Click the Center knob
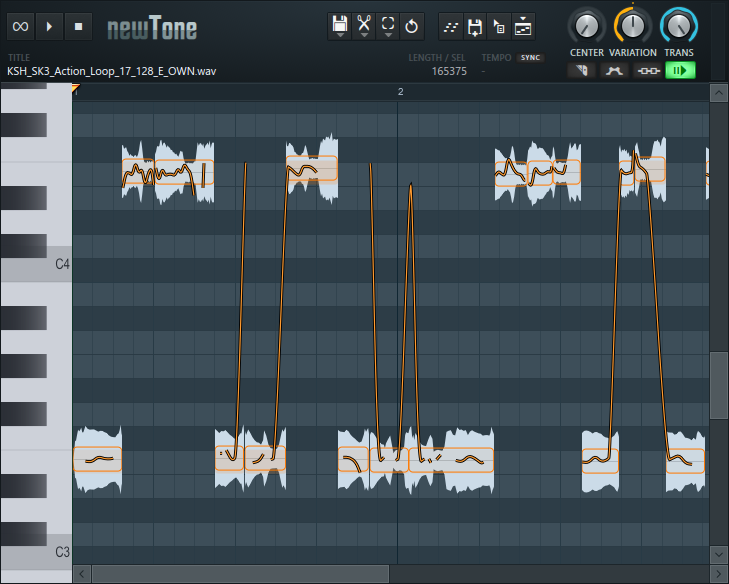The height and width of the screenshot is (584, 729). tap(586, 25)
